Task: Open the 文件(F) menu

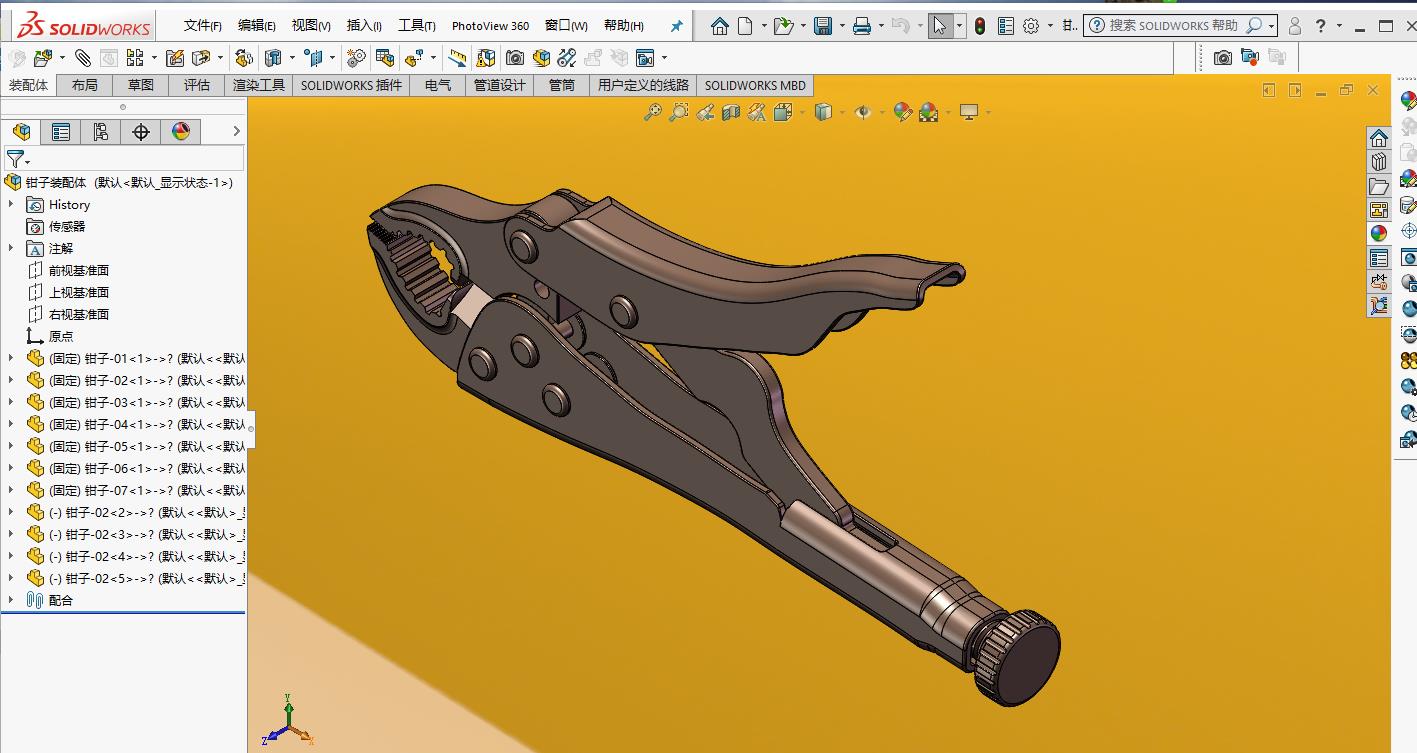Action: coord(203,26)
